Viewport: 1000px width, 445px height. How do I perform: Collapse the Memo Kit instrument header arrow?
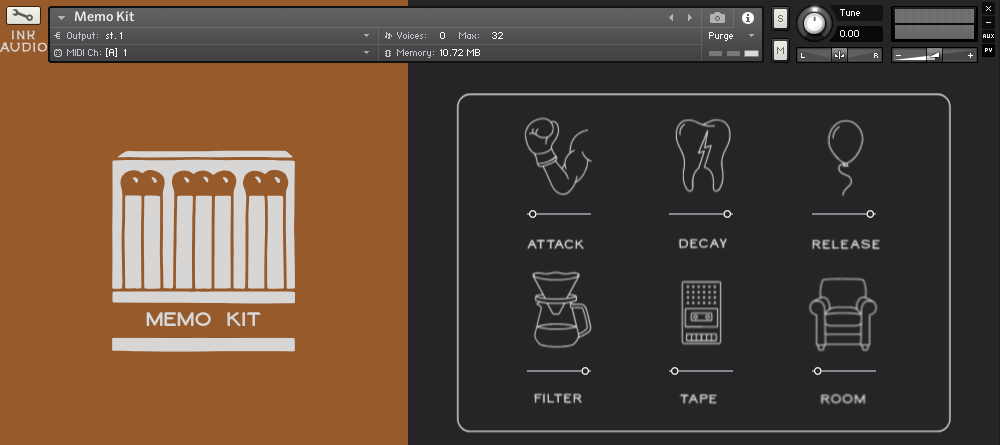point(62,18)
